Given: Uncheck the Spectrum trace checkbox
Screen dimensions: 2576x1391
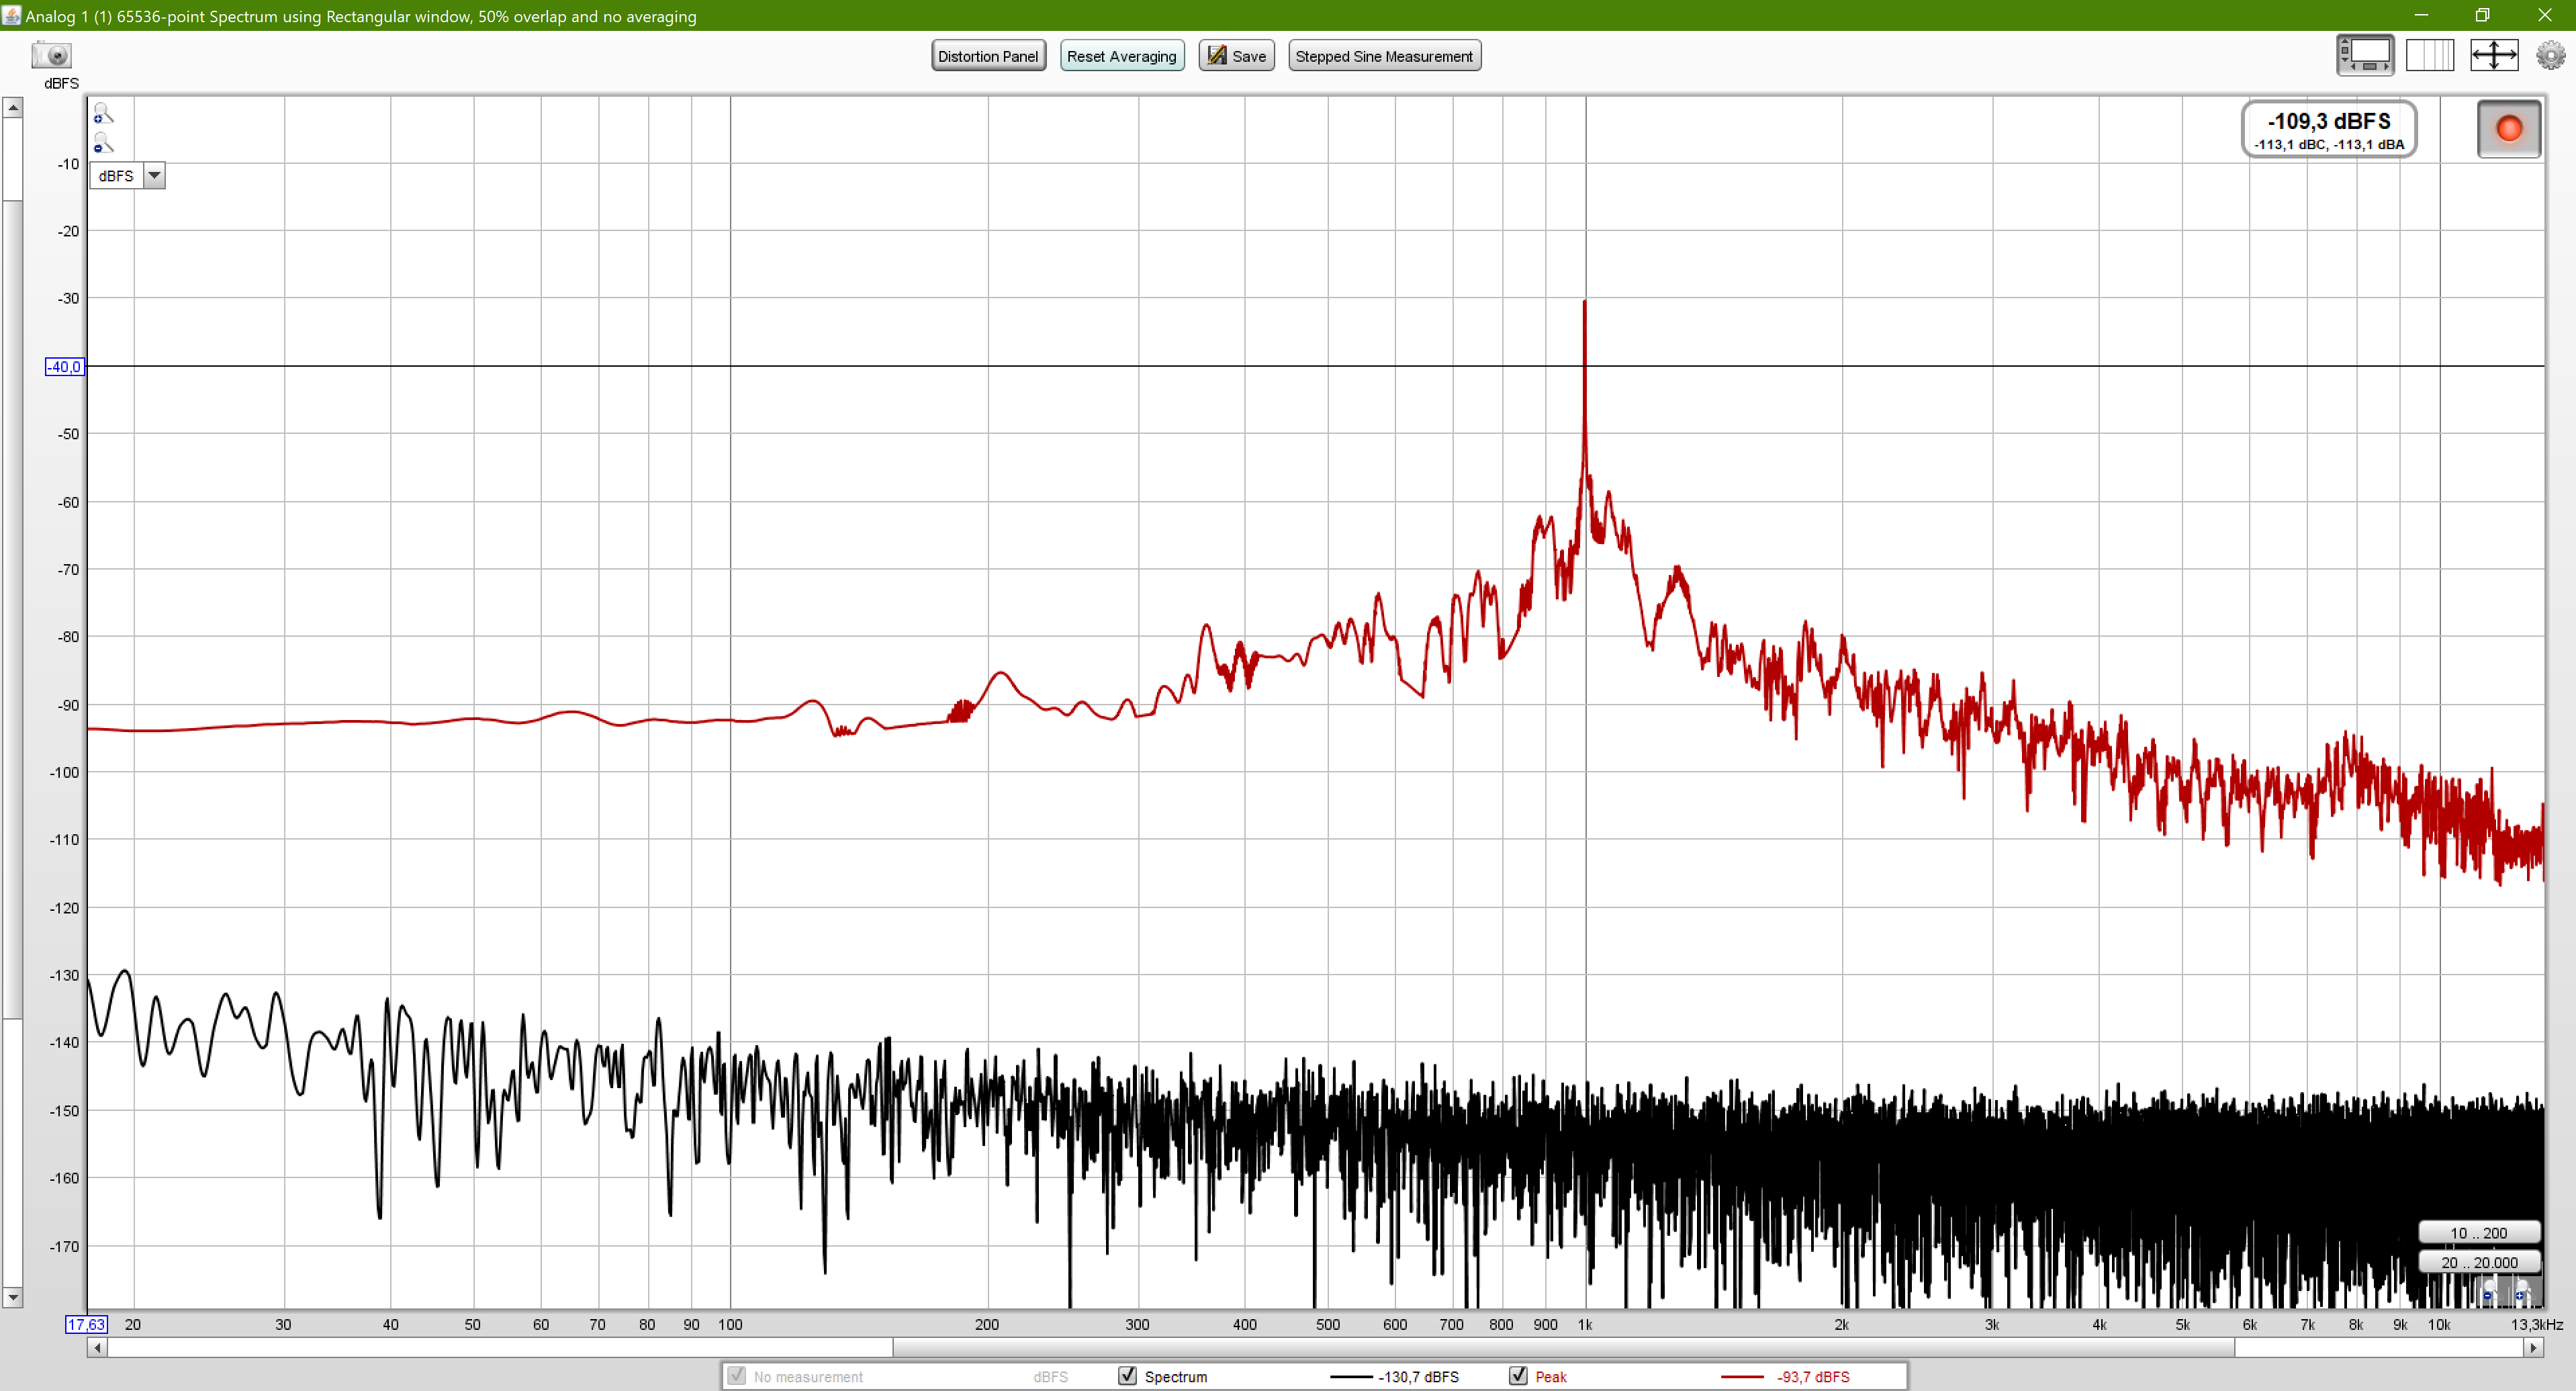Looking at the screenshot, I should click(x=1127, y=1376).
